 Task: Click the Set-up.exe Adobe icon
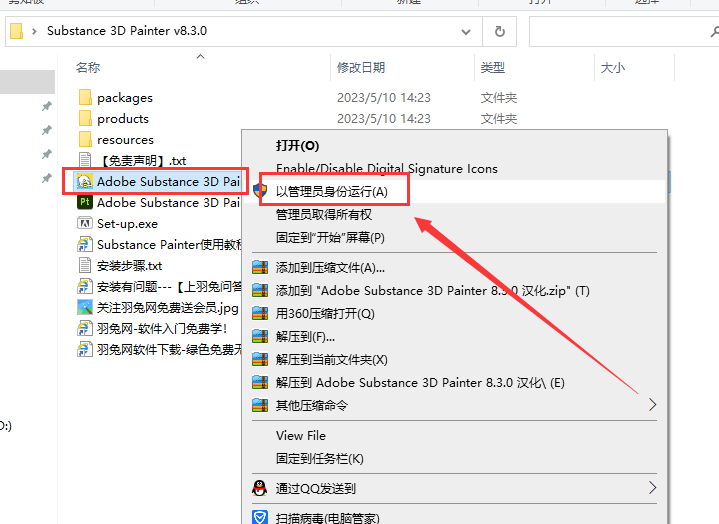85,223
